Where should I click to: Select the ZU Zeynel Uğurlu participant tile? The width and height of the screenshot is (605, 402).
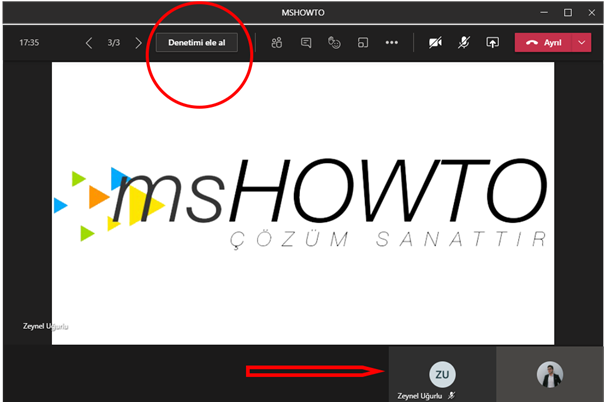(x=442, y=374)
